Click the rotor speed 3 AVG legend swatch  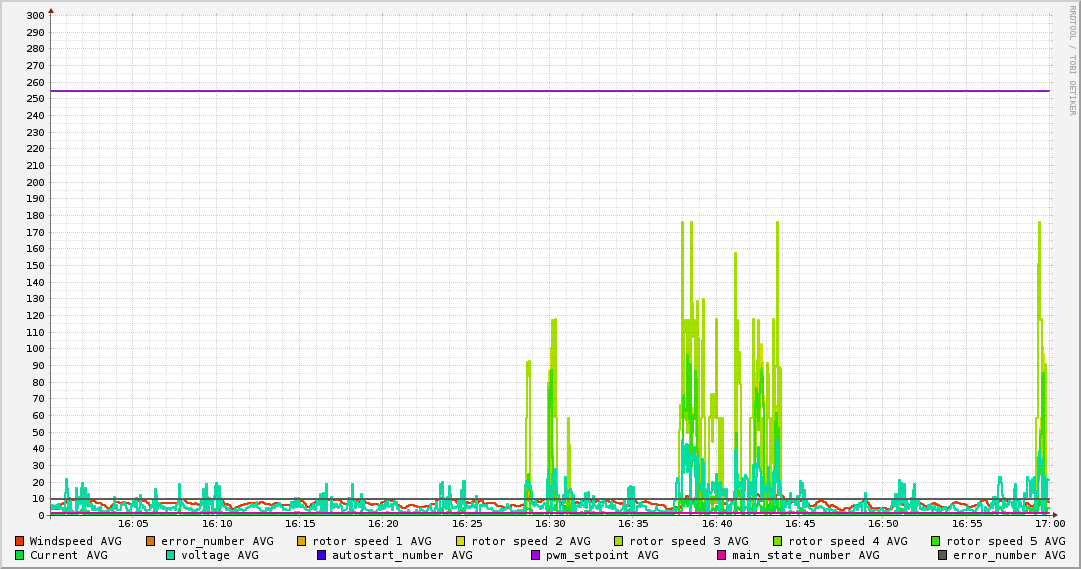[618, 541]
